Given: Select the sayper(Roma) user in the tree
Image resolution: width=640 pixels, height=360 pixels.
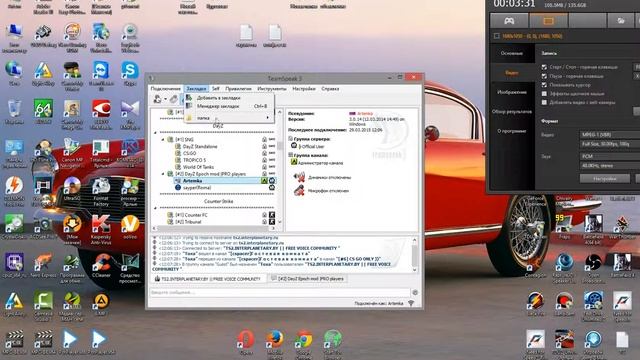Looking at the screenshot, I should (x=197, y=187).
